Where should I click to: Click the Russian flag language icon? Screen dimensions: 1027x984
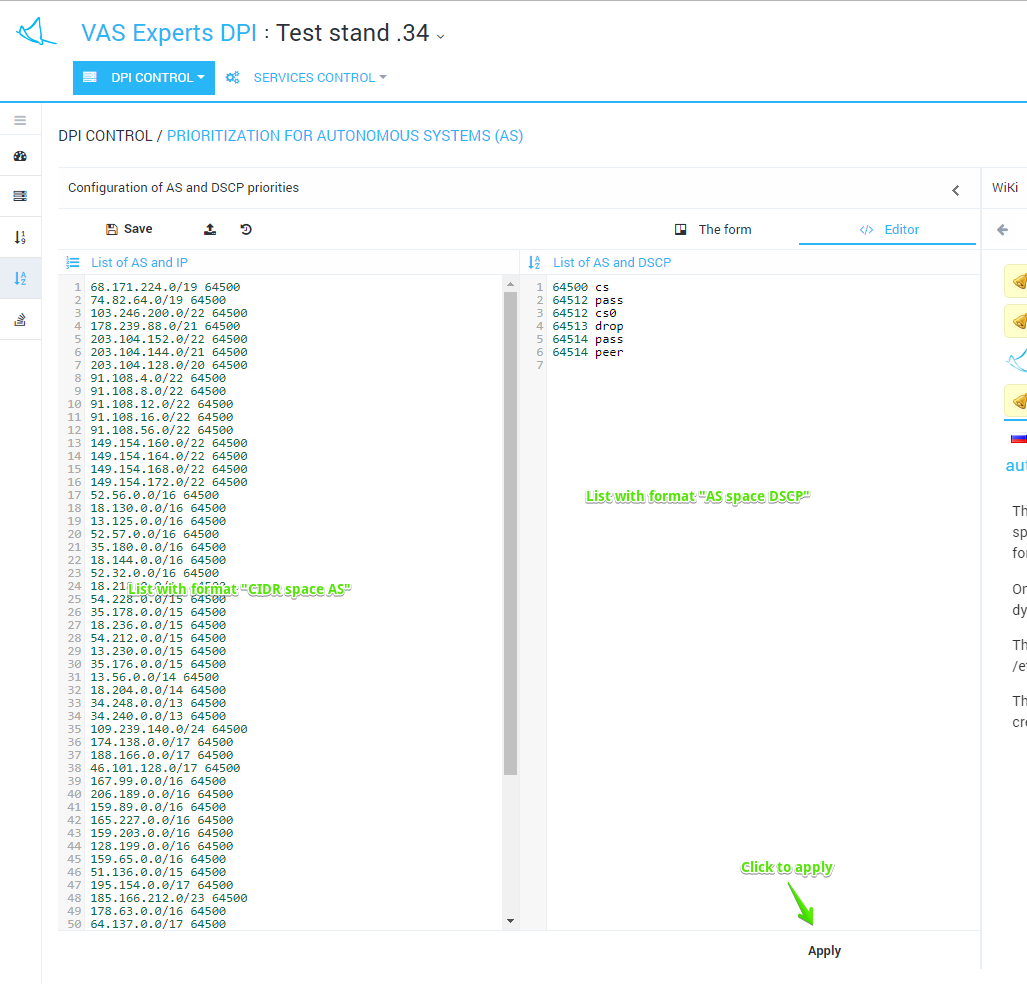click(x=1018, y=438)
